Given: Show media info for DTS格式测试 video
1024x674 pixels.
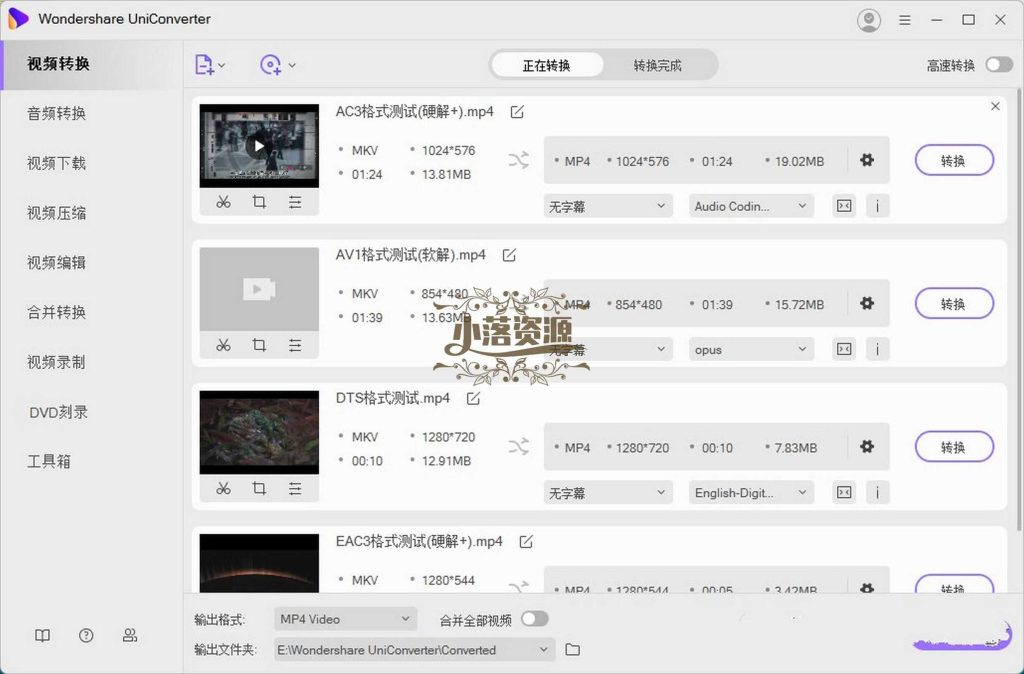Looking at the screenshot, I should pos(878,492).
